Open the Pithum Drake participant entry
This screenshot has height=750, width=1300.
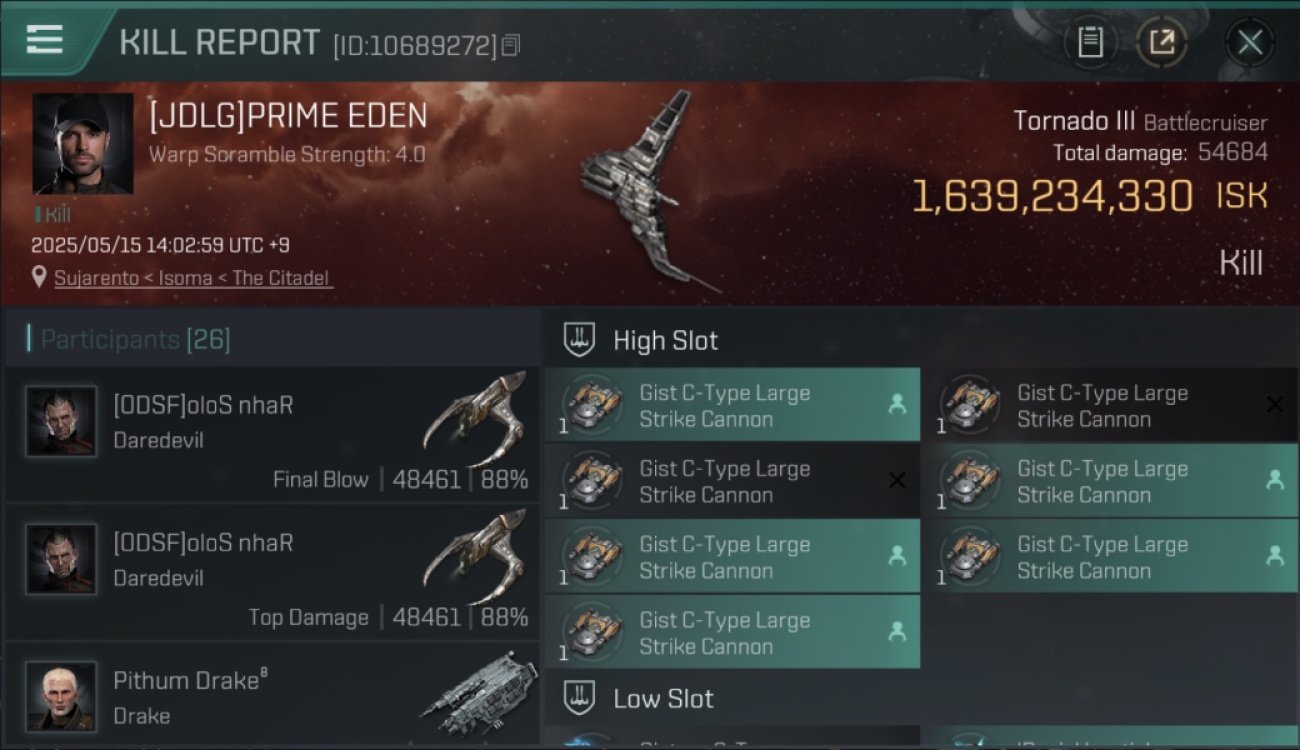point(271,694)
